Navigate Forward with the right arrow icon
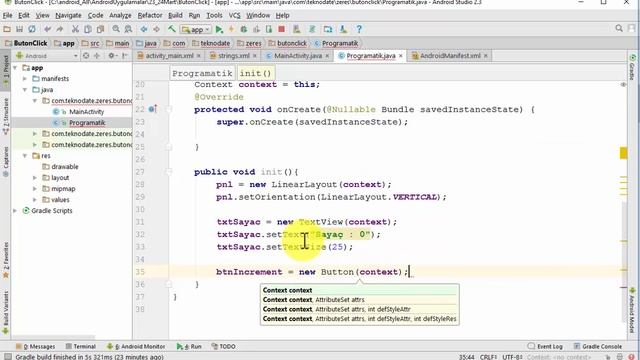The image size is (640, 360). [x=156, y=29]
